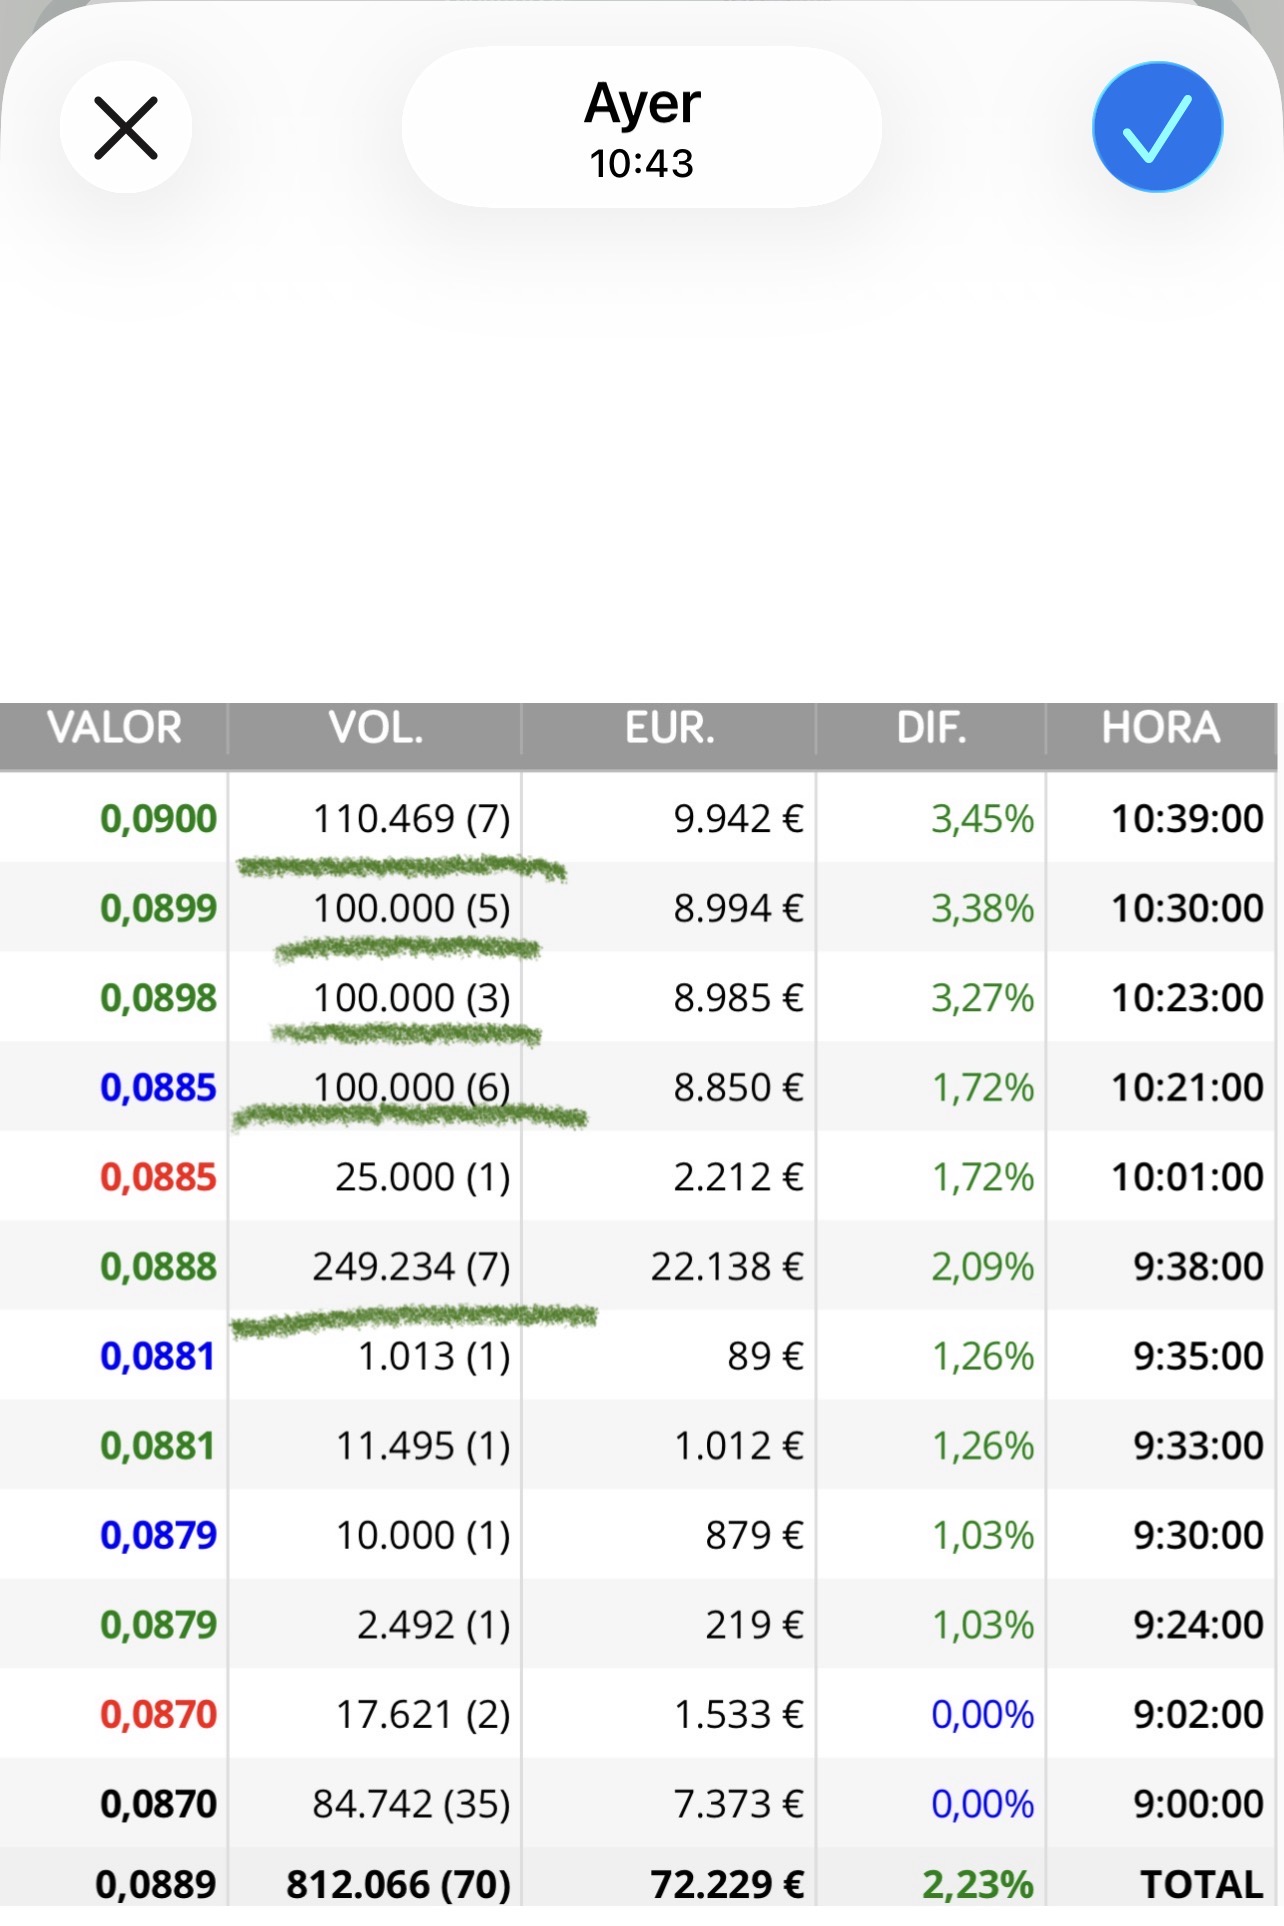
Task: Tap the 812.066 (70) total volume
Action: click(398, 1884)
